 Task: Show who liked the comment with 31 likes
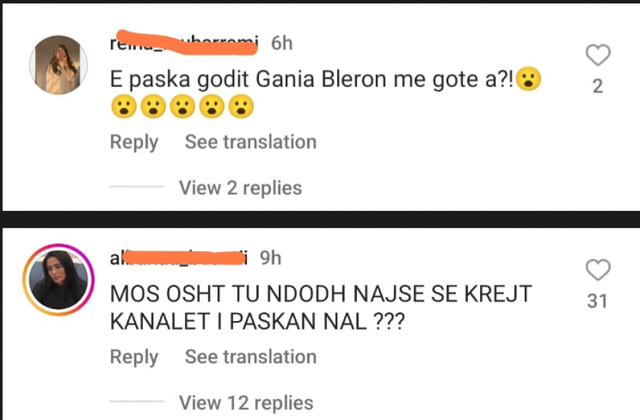tap(597, 301)
